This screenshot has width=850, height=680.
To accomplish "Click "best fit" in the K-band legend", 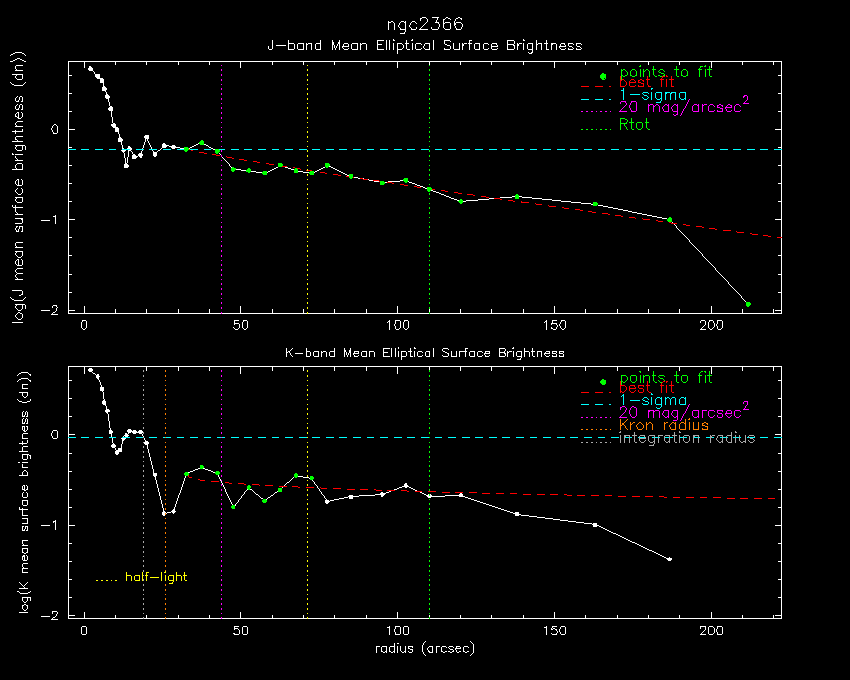I will [646, 388].
